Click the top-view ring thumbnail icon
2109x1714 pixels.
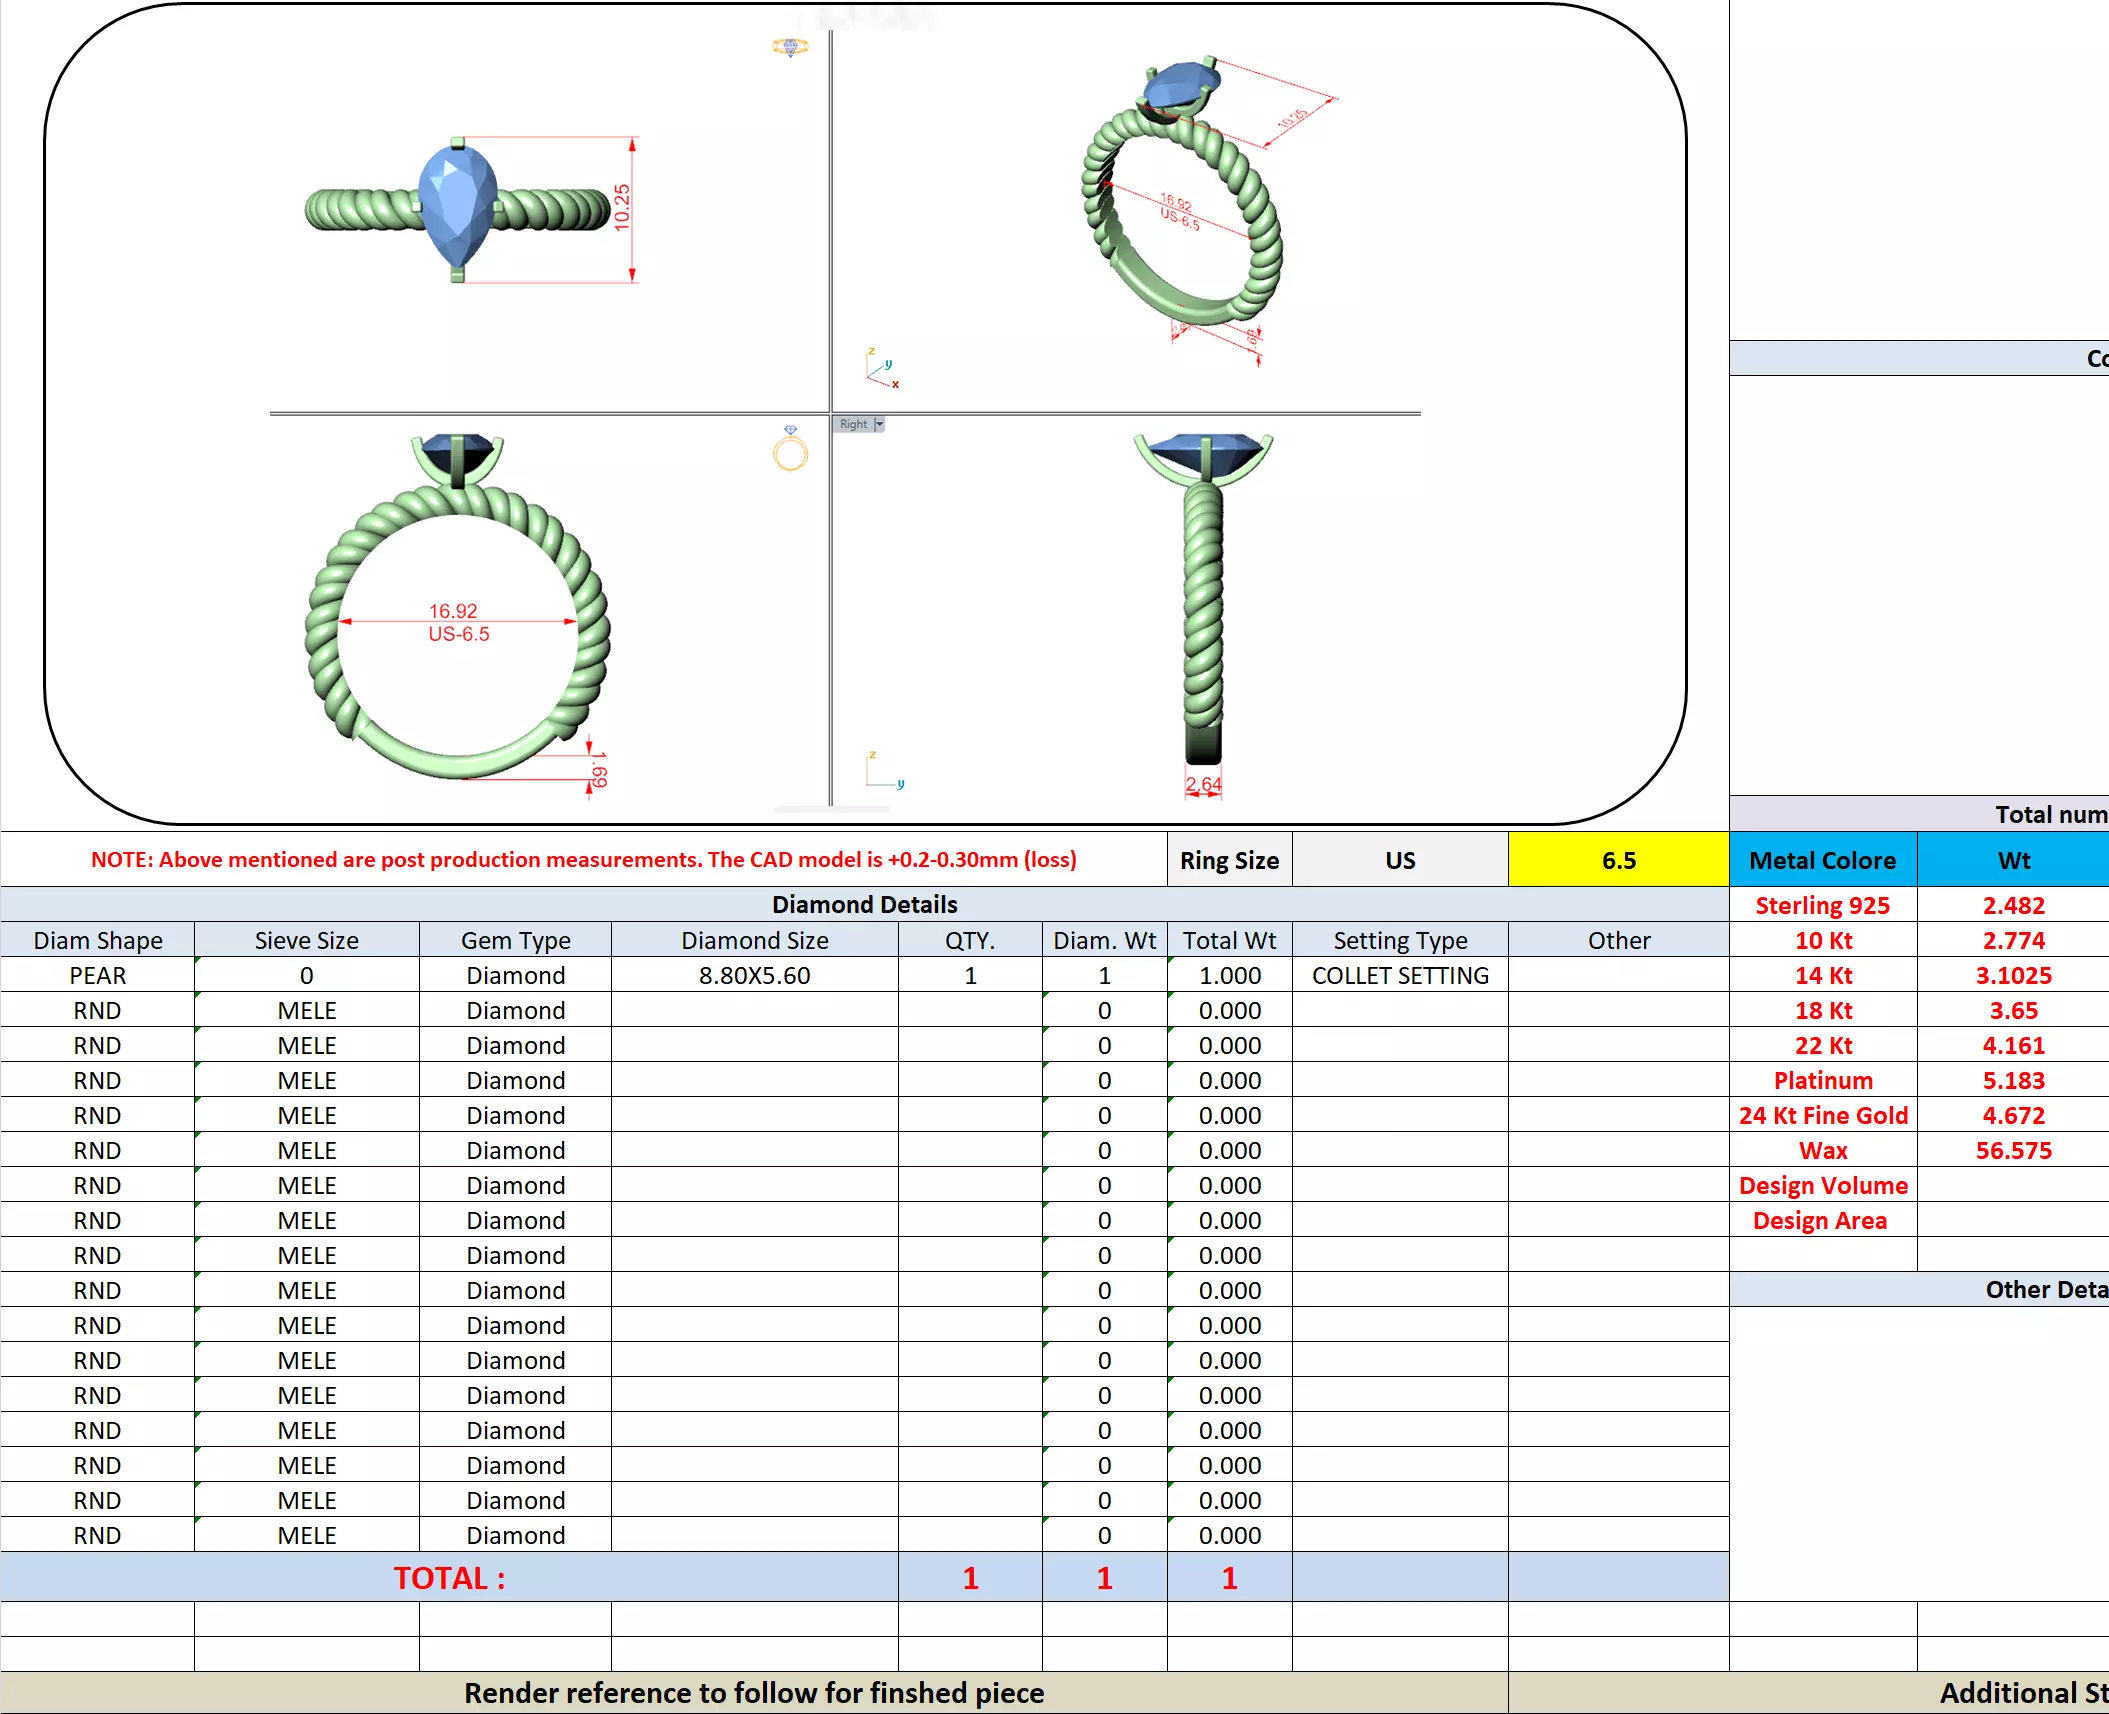click(790, 47)
